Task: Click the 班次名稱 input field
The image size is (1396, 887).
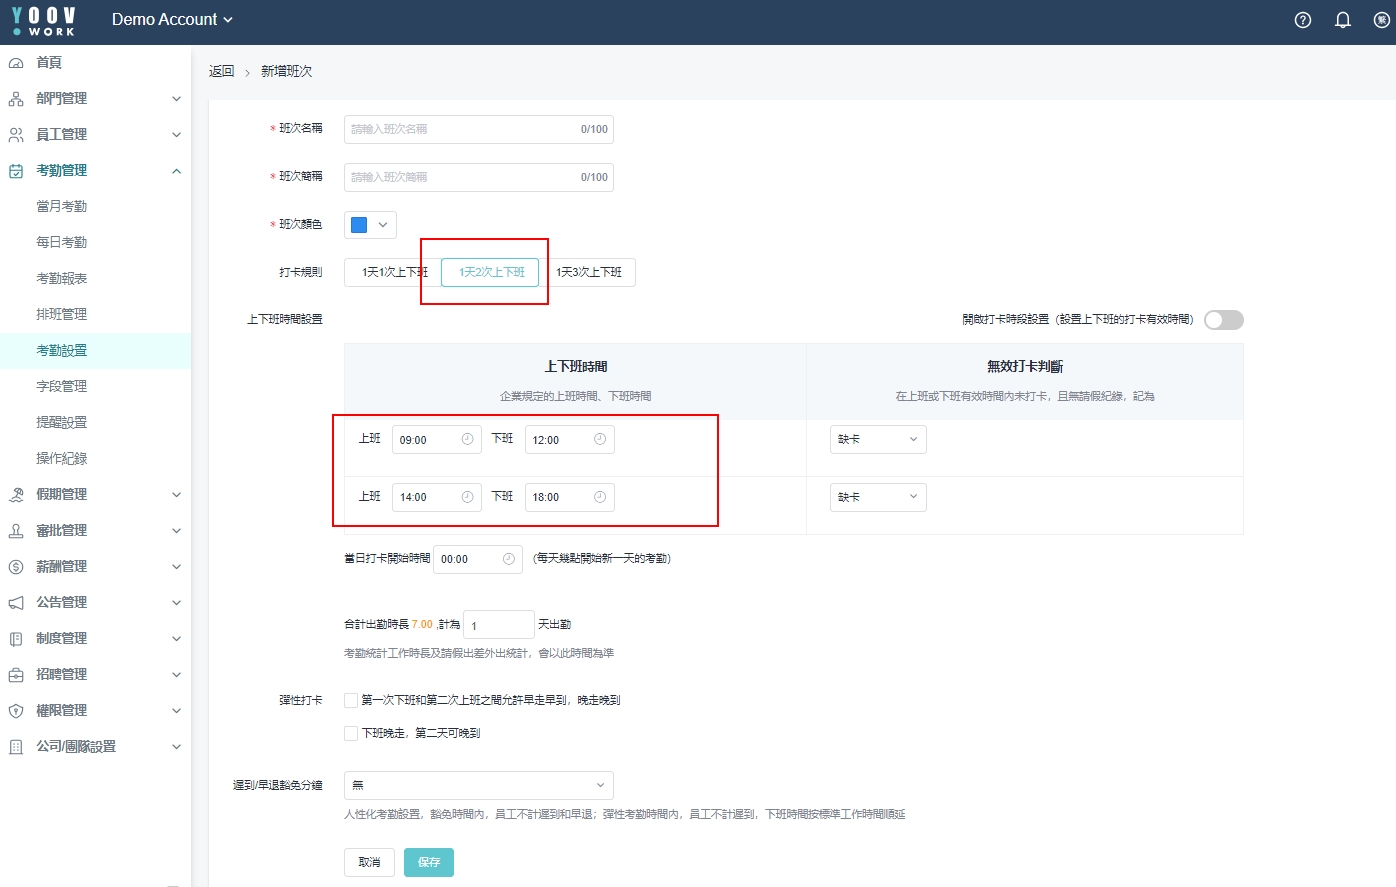Action: pyautogui.click(x=460, y=129)
